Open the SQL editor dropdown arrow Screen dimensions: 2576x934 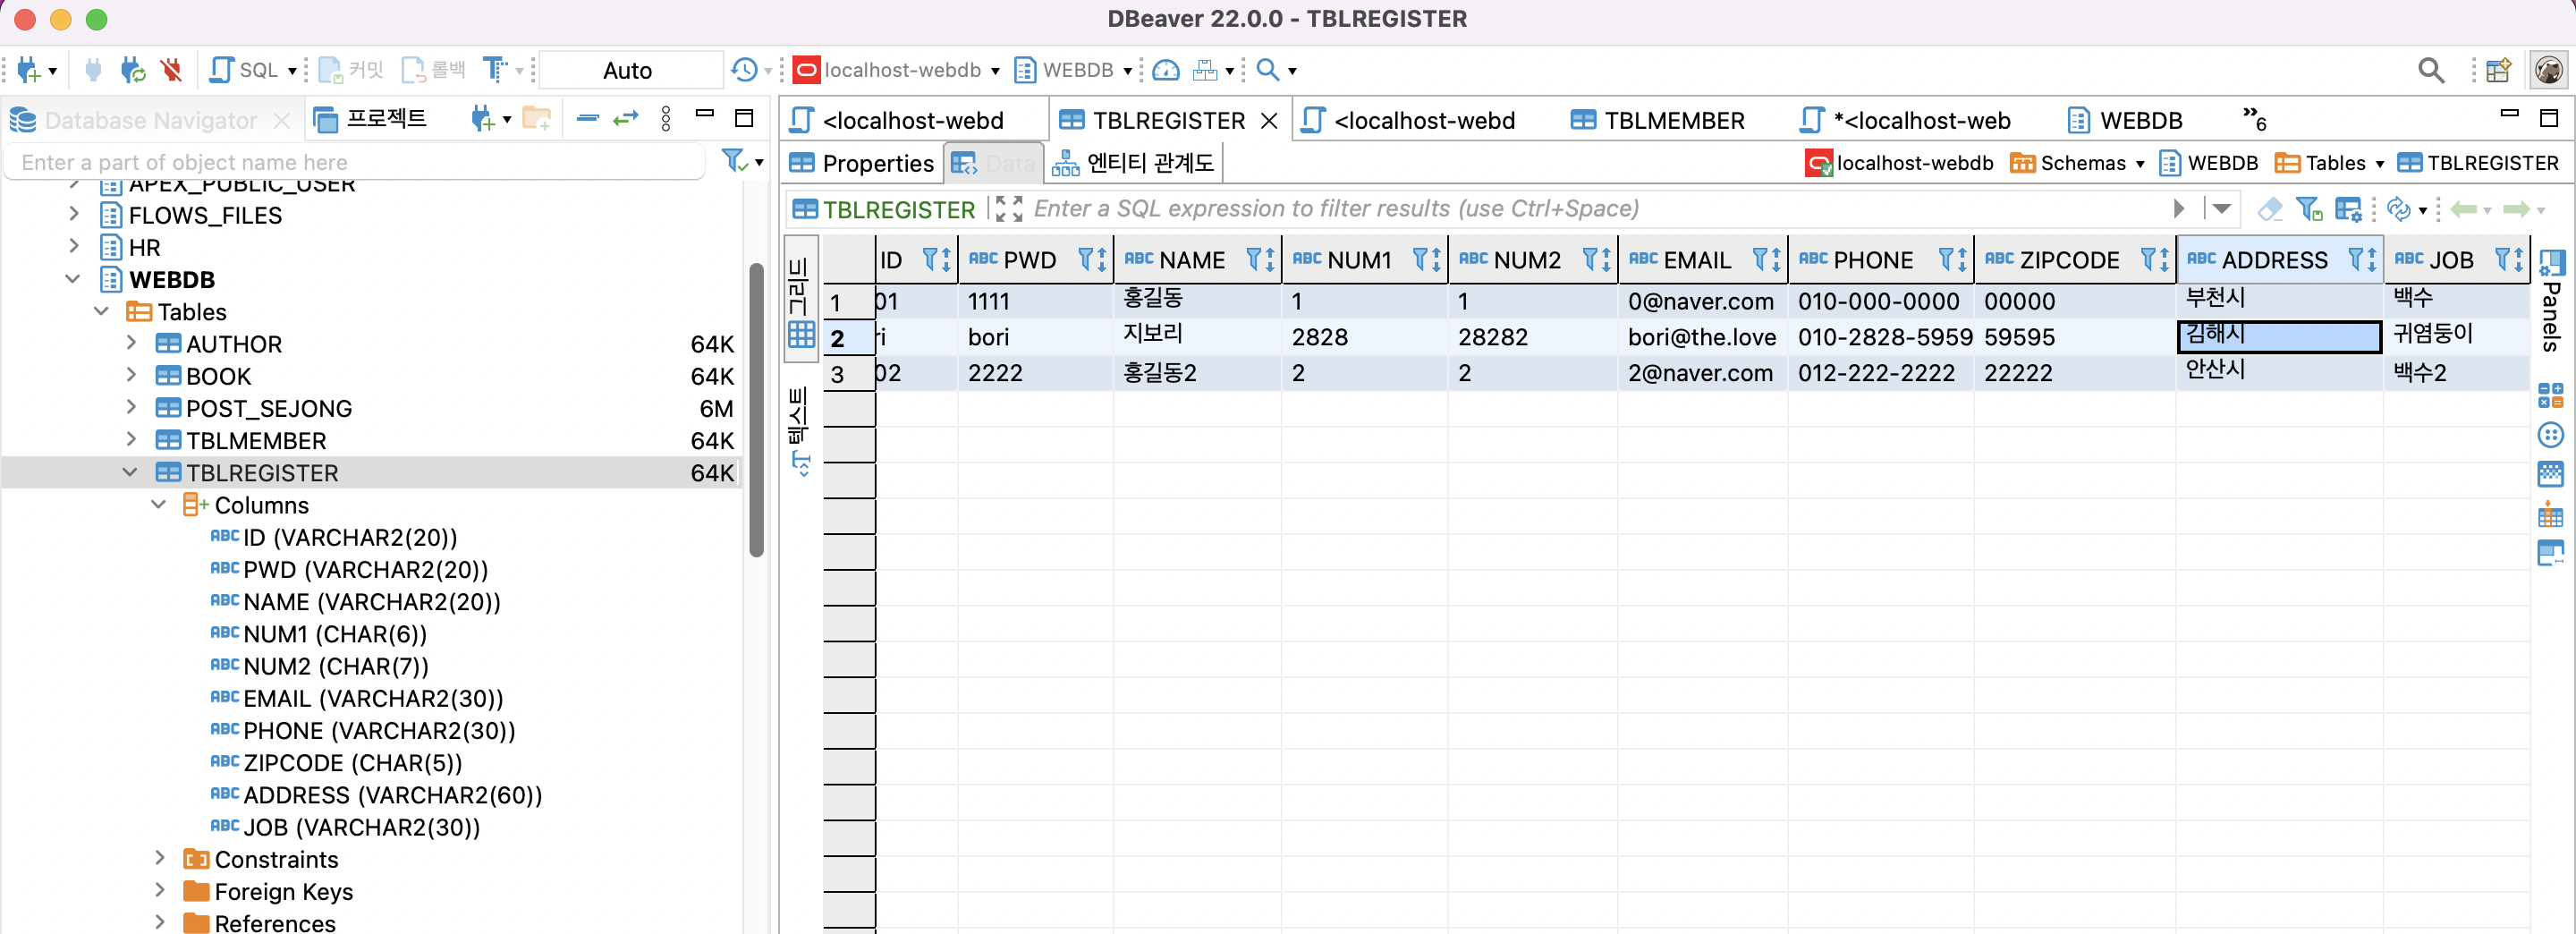point(292,71)
